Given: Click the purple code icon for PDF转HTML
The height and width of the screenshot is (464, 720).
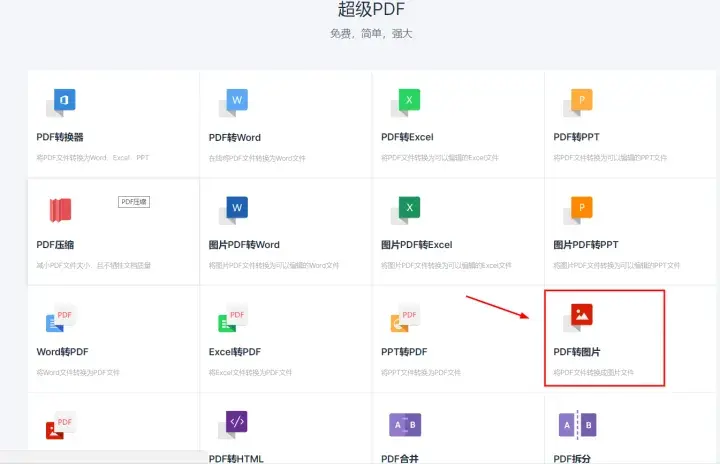Looking at the screenshot, I should coord(233,425).
